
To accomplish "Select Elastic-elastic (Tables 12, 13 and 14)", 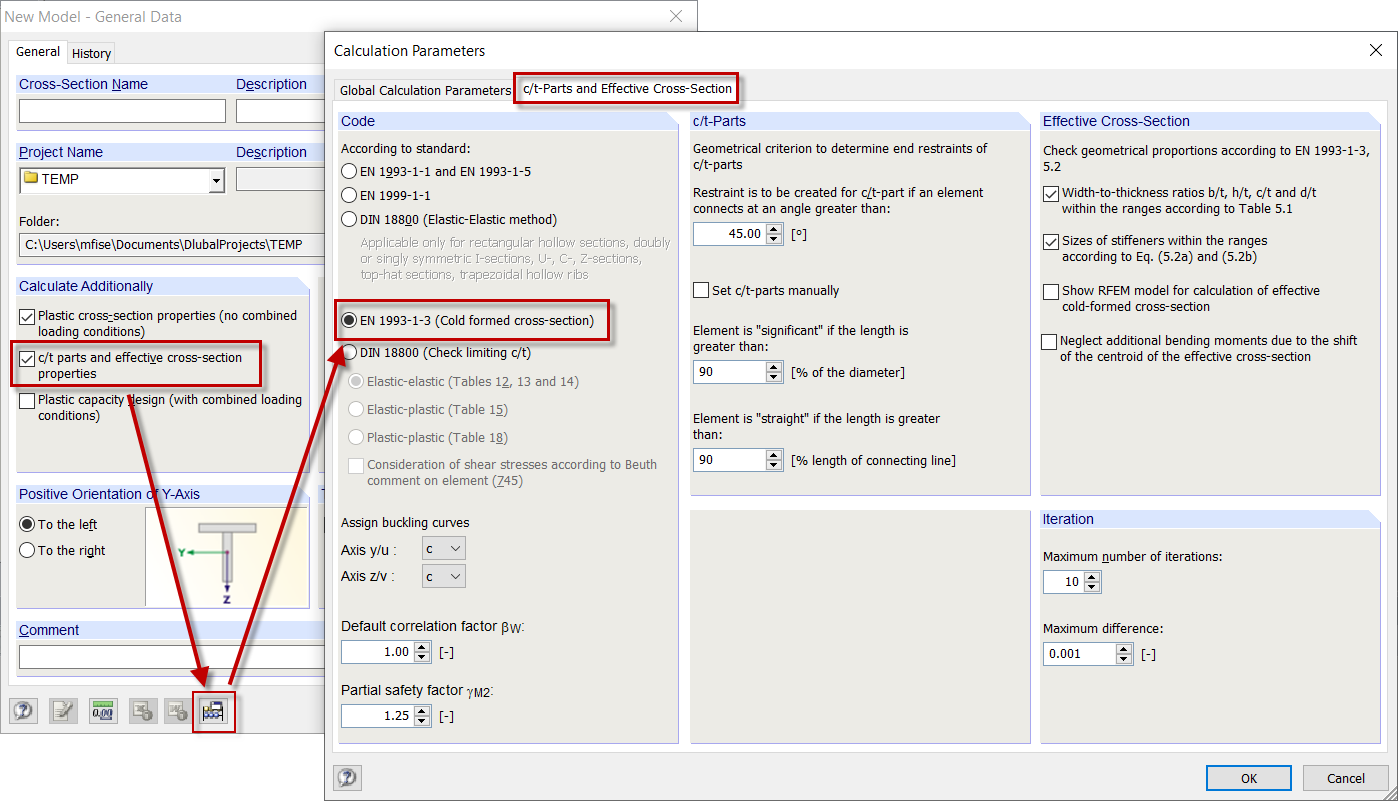I will (x=356, y=381).
